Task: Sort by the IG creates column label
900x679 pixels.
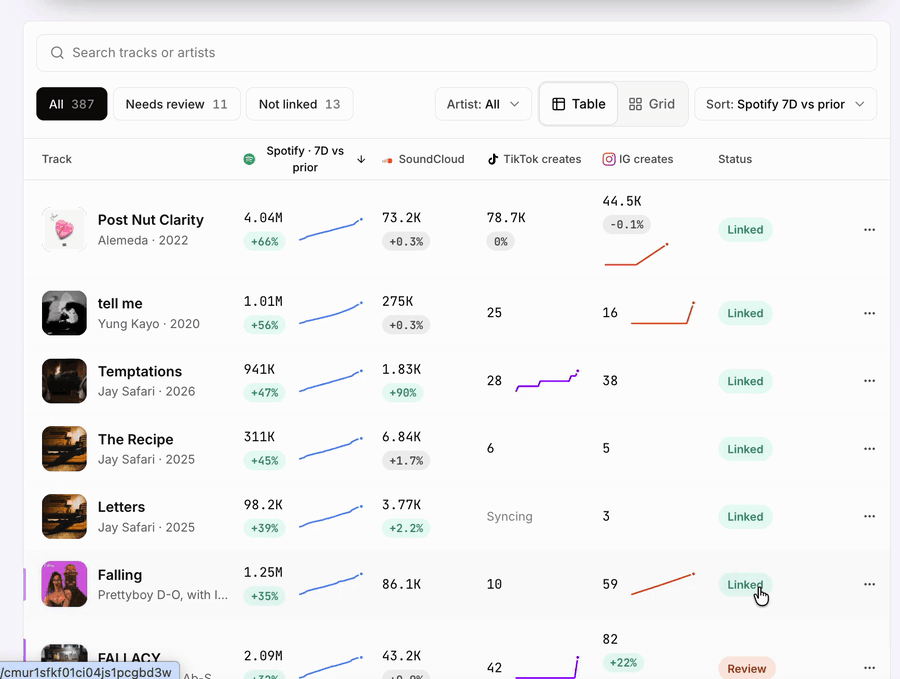Action: tap(646, 159)
